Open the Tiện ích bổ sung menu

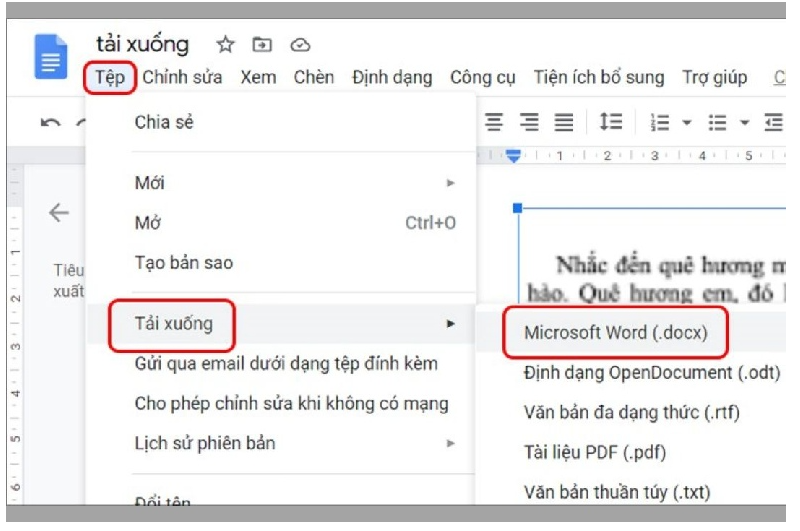click(x=598, y=78)
